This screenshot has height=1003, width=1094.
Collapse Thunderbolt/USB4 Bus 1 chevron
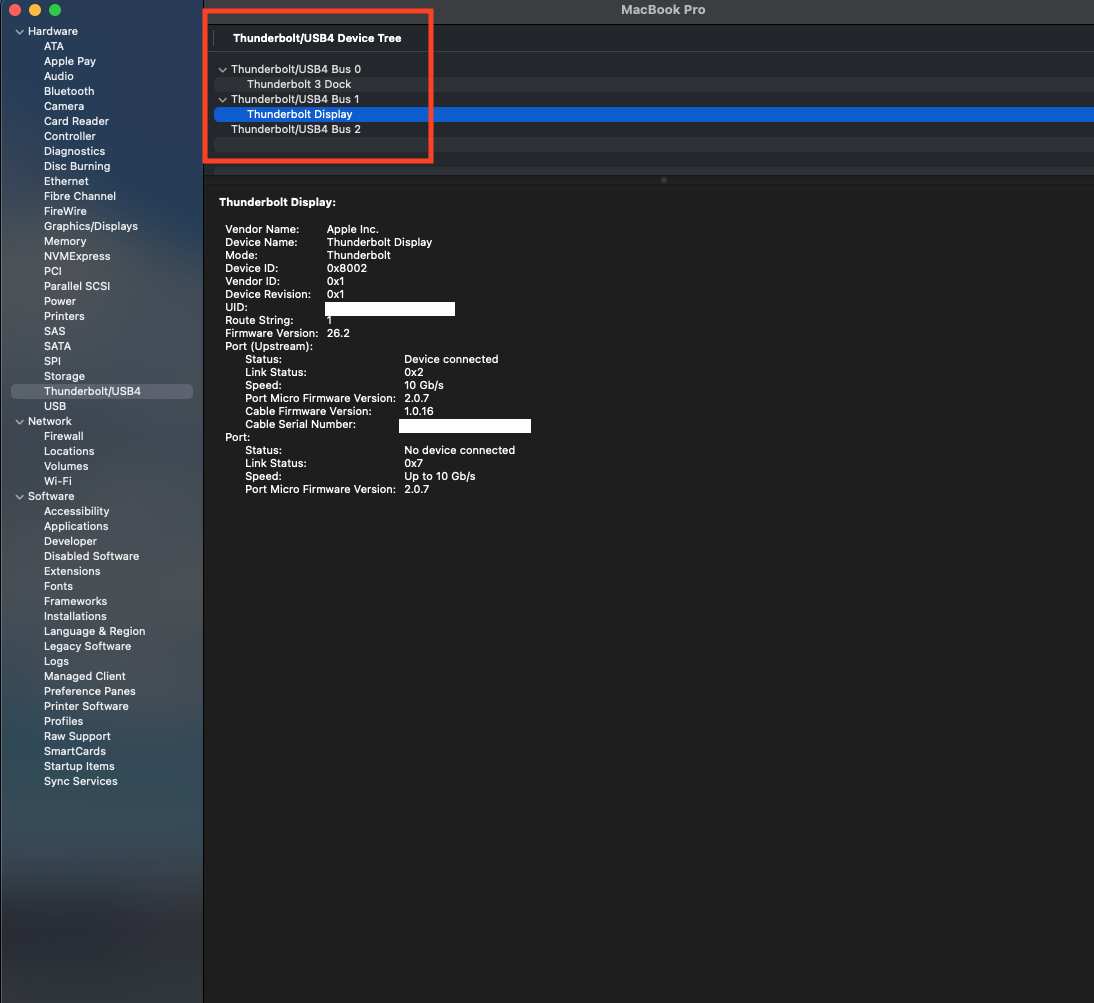point(223,99)
